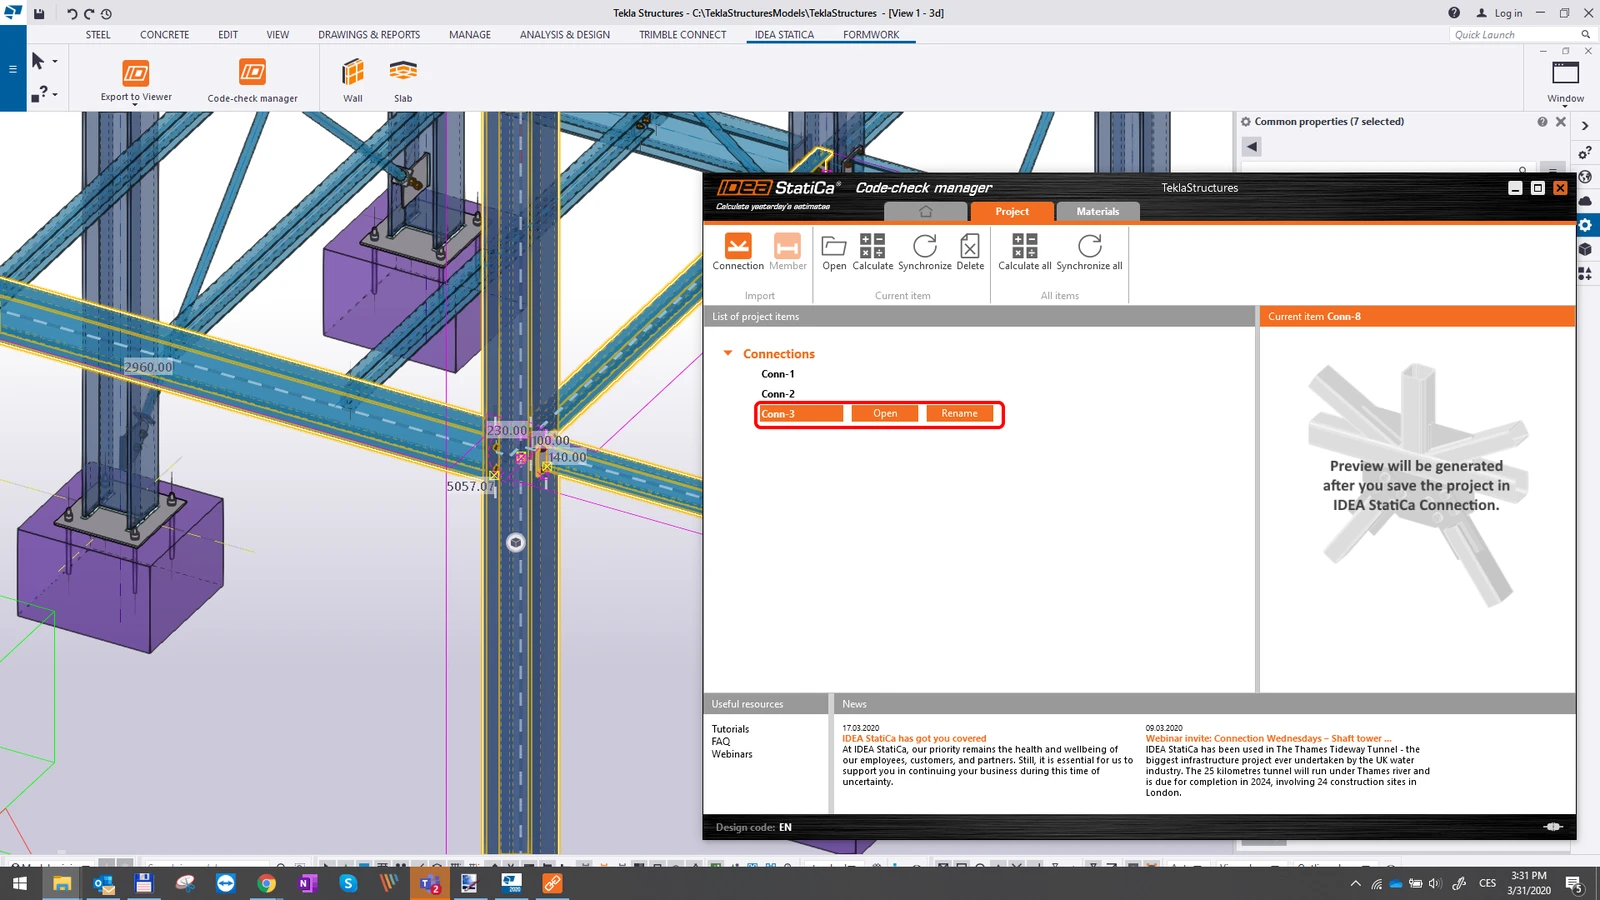Screen dimensions: 1600x900
Task: Open the CONCRETE ribbon tab
Action: (164, 35)
